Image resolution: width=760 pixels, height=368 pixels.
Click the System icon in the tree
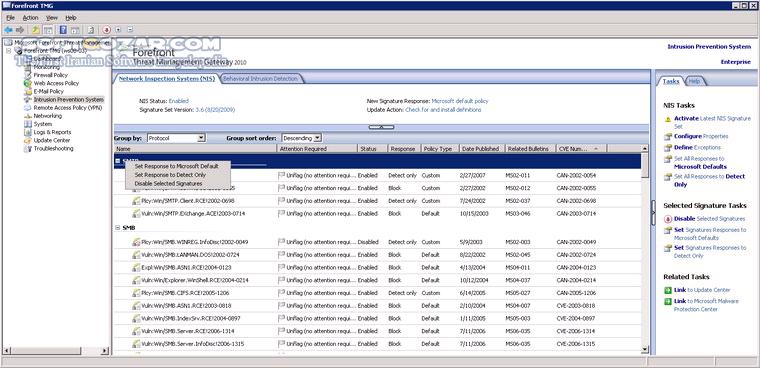tap(28, 124)
